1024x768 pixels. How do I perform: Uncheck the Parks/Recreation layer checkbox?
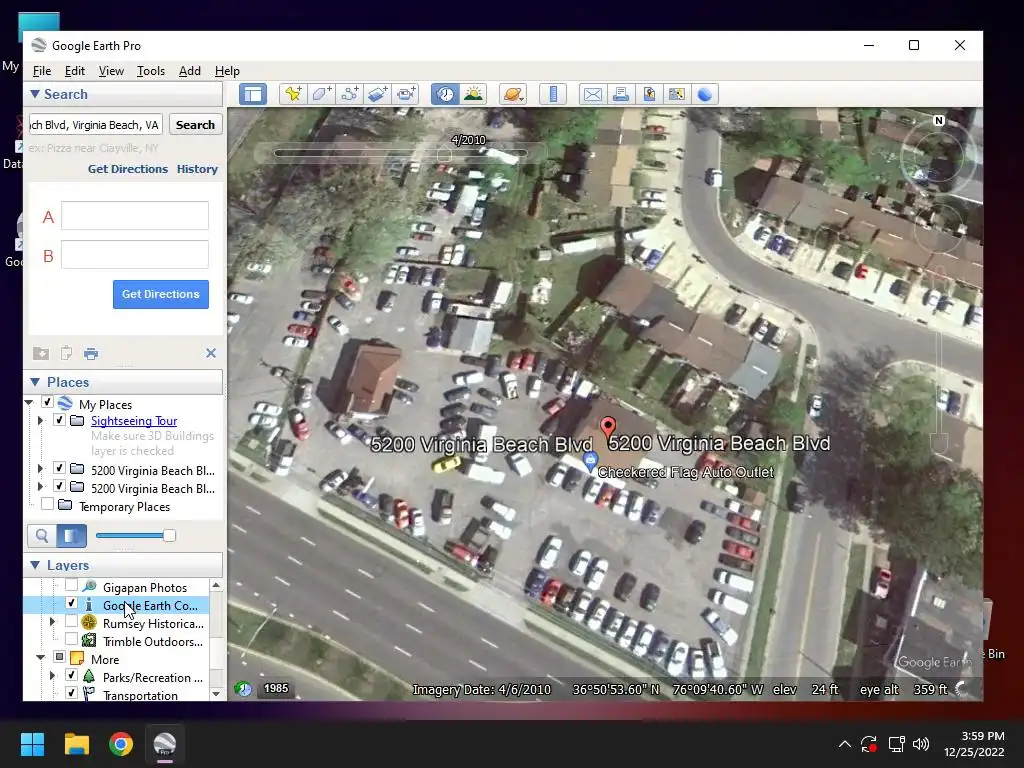[x=71, y=675]
